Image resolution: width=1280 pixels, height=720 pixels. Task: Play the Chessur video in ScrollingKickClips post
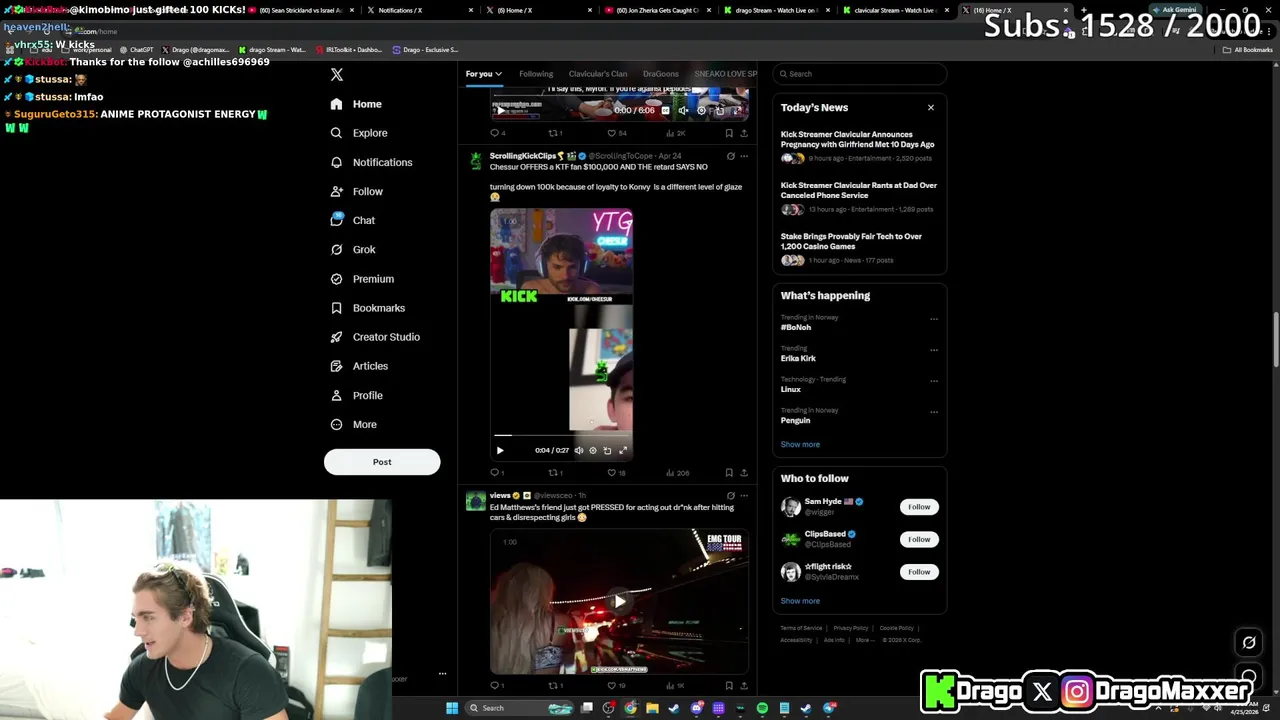click(500, 450)
